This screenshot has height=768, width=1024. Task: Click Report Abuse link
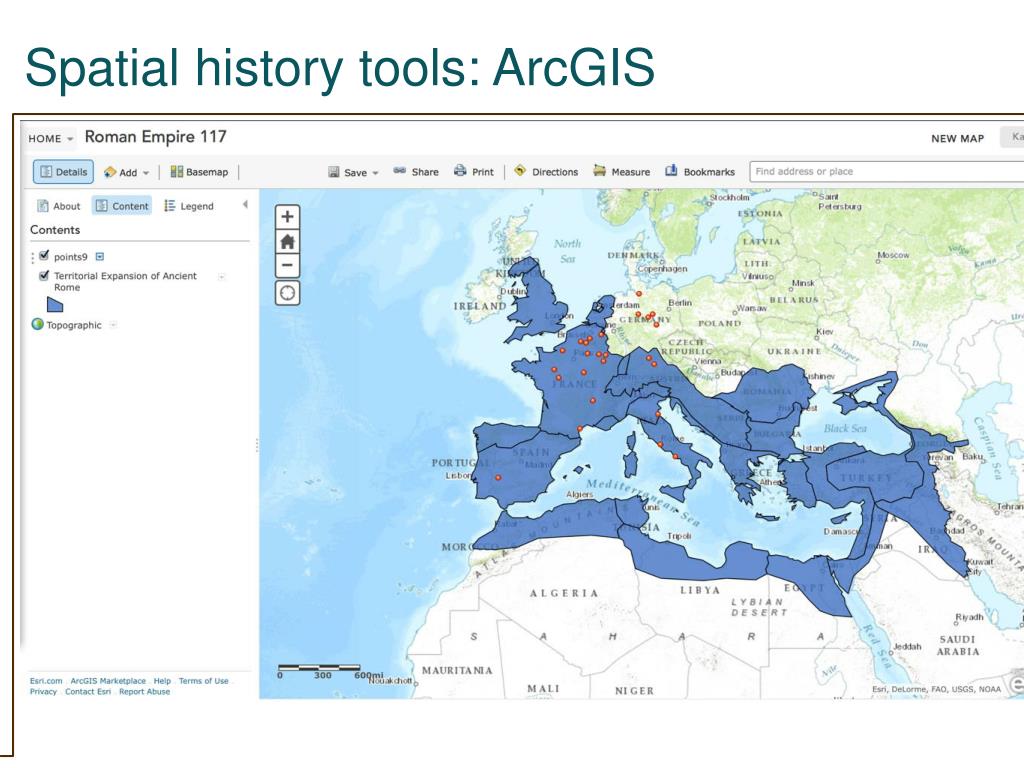144,692
